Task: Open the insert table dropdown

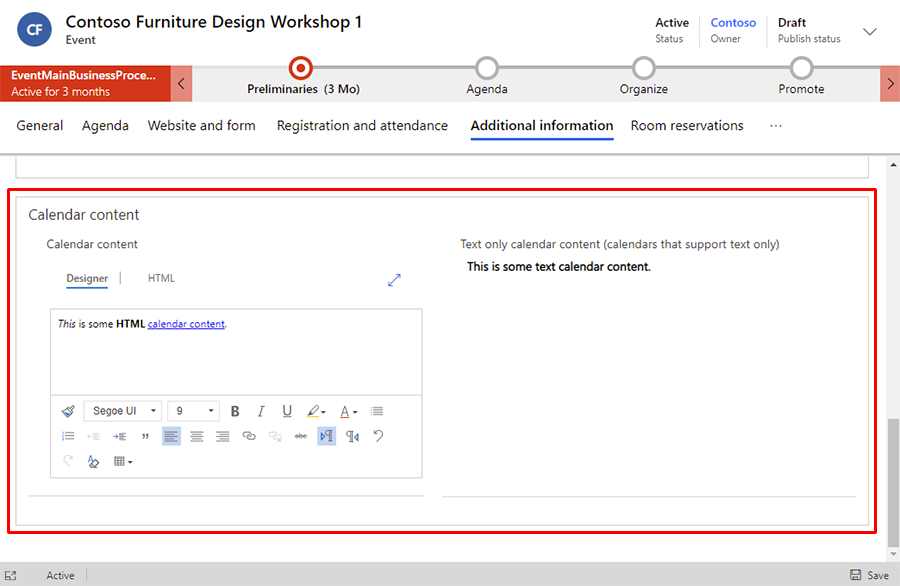Action: 123,461
